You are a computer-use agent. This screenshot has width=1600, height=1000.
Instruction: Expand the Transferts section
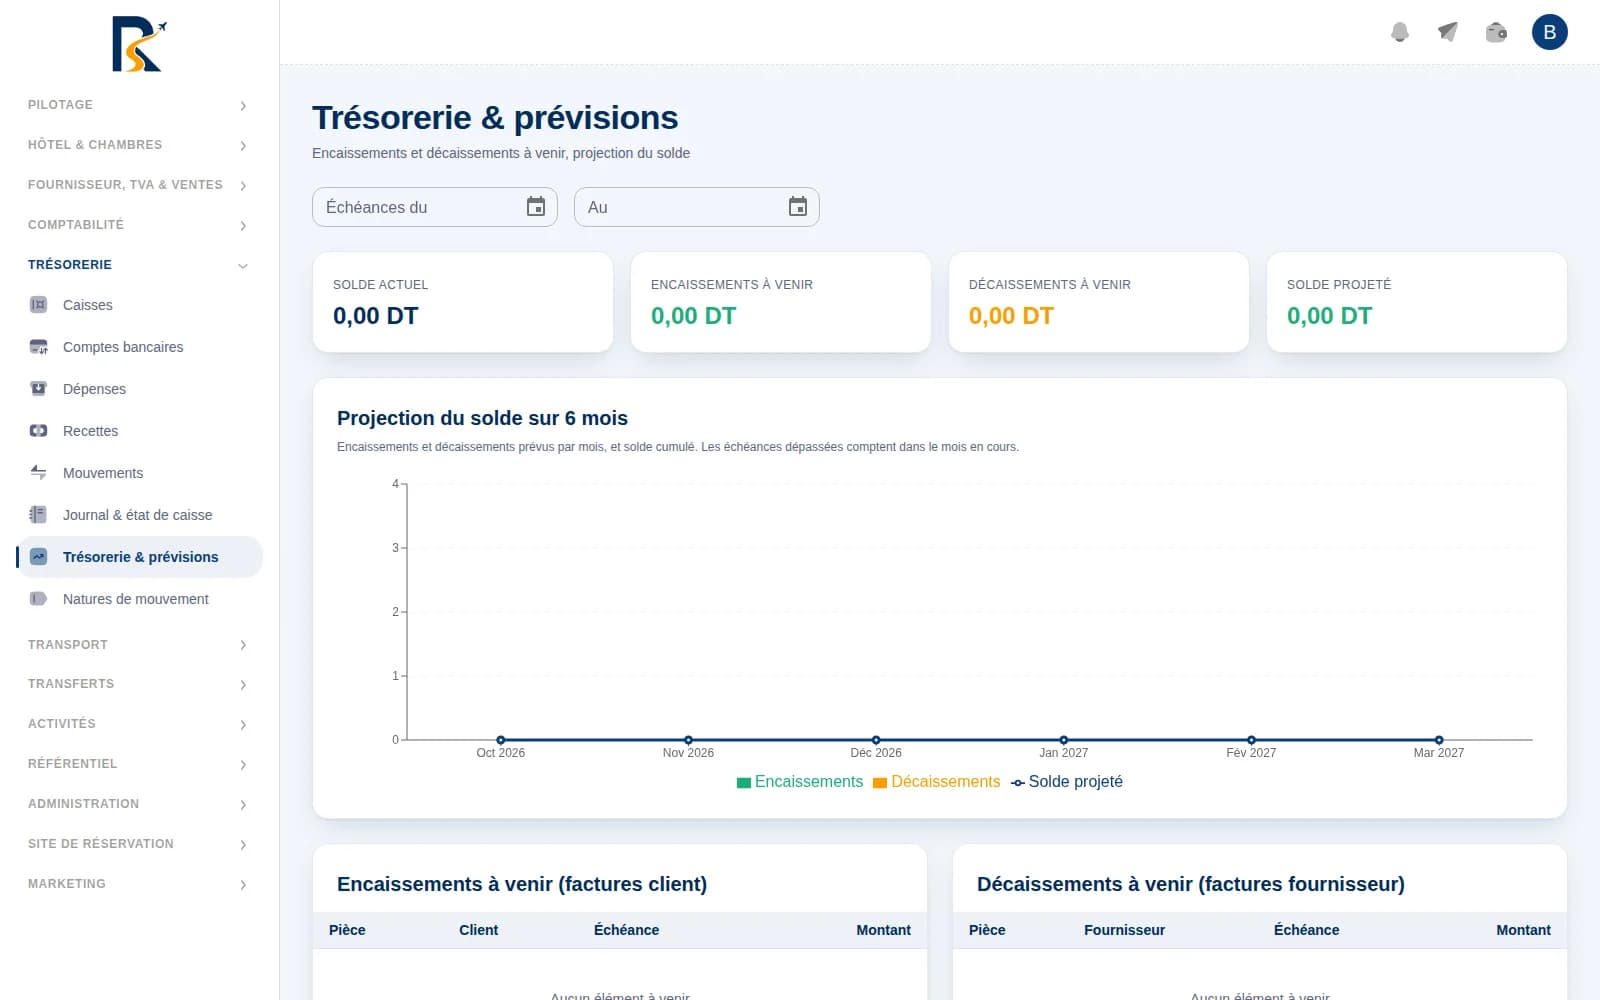coord(139,684)
